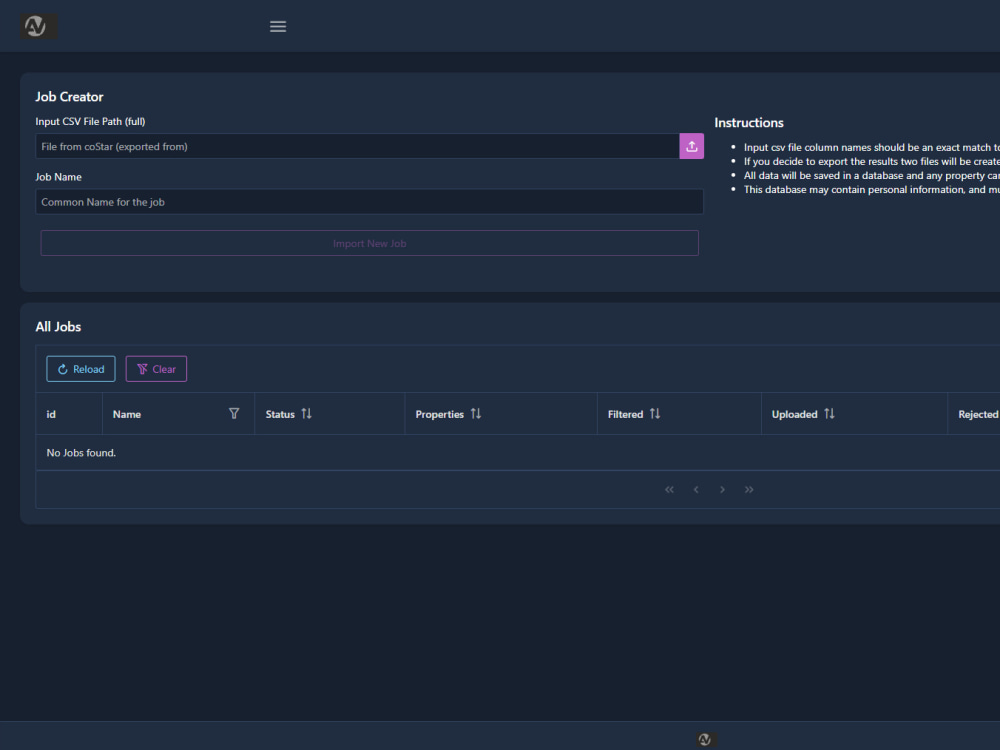
Task: Click the instruction starting 'If you decide to export'
Action: pos(871,161)
